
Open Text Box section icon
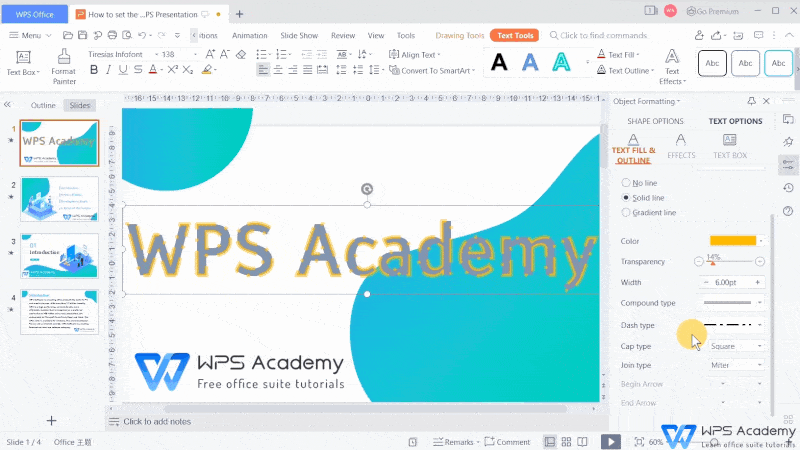730,146
